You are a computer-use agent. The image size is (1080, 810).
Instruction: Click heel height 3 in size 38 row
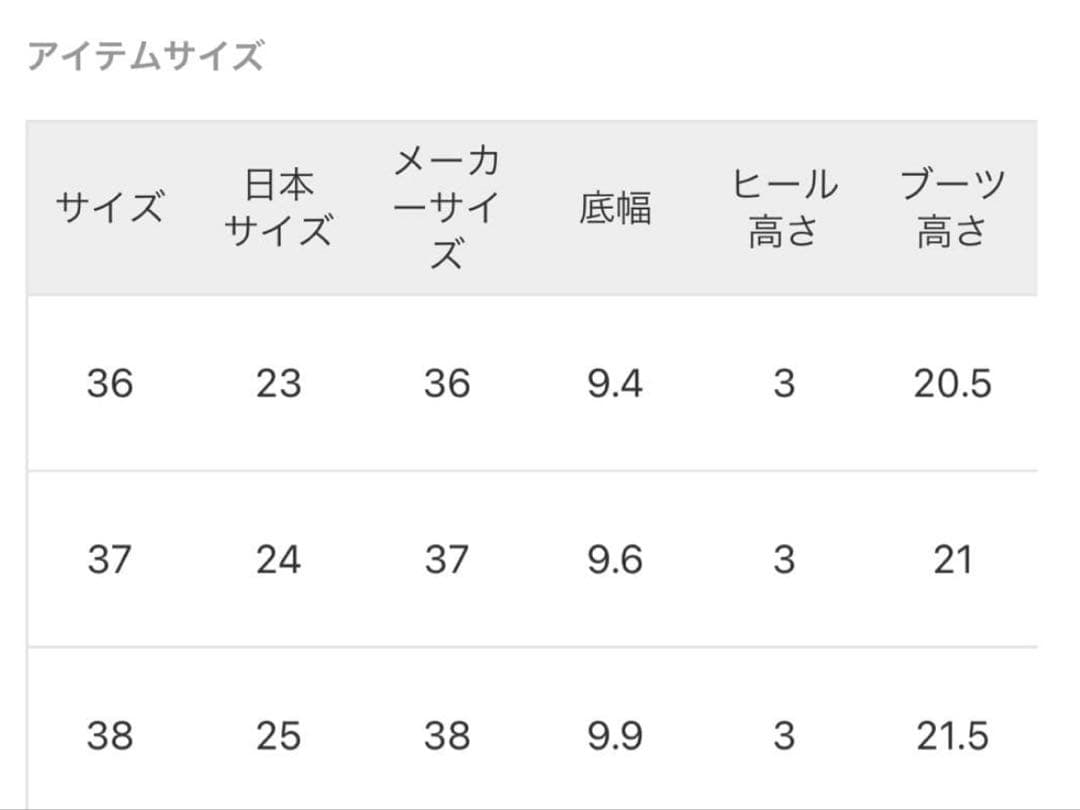tap(784, 736)
